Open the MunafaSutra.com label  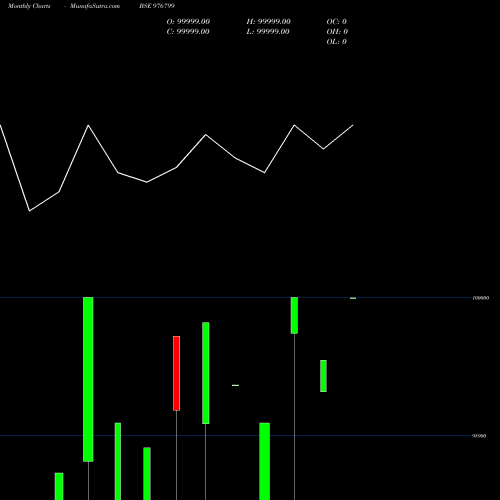coord(95,6)
